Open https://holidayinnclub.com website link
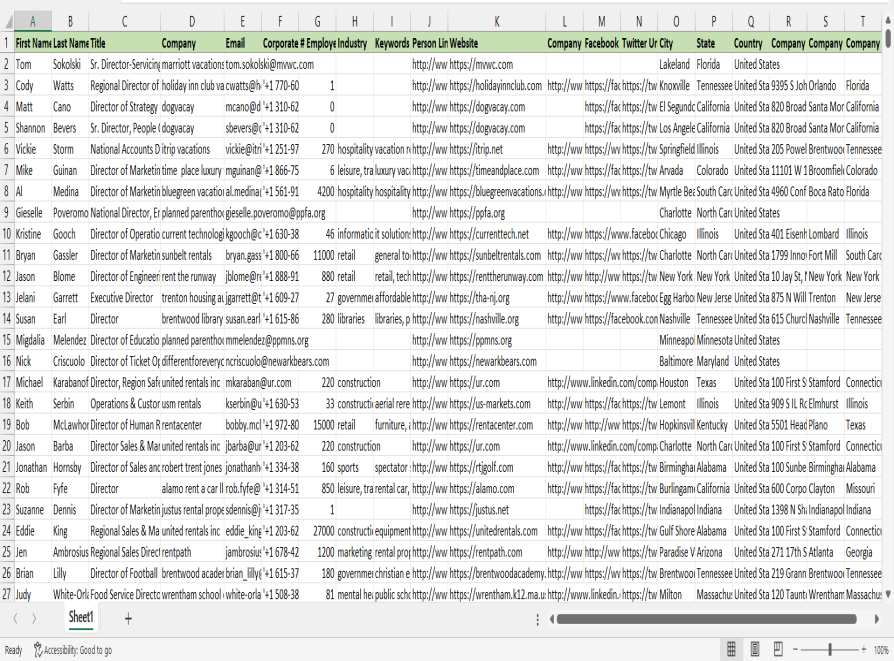 click(x=495, y=86)
